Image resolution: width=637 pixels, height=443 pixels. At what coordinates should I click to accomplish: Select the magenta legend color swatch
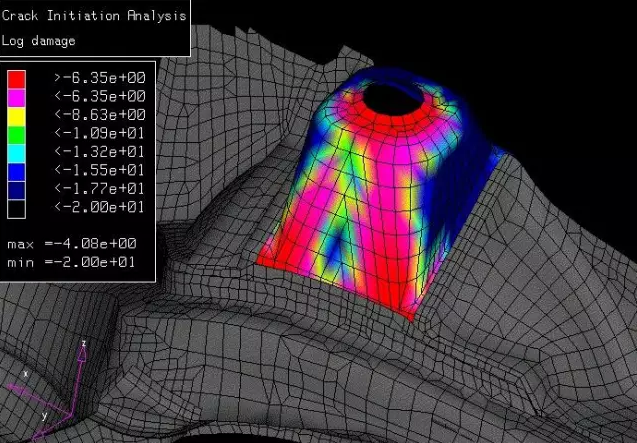coord(17,97)
